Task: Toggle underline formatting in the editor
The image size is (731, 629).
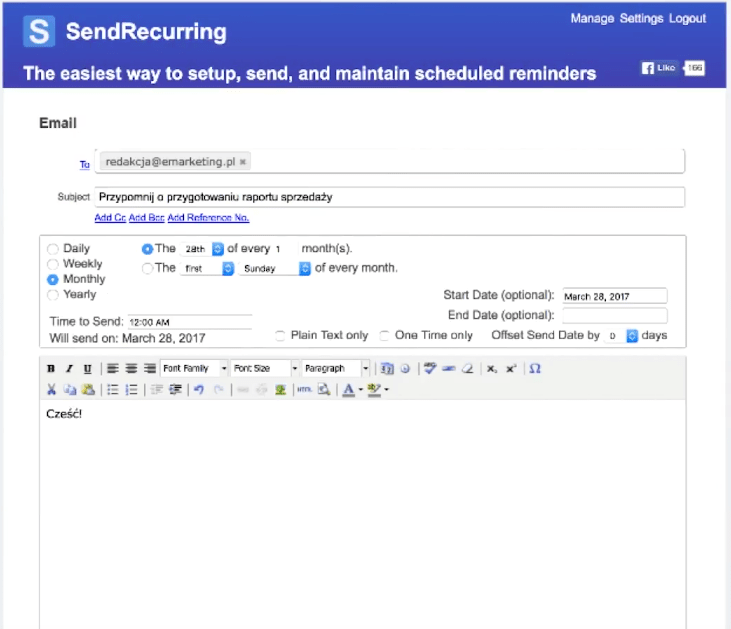Action: 87,369
